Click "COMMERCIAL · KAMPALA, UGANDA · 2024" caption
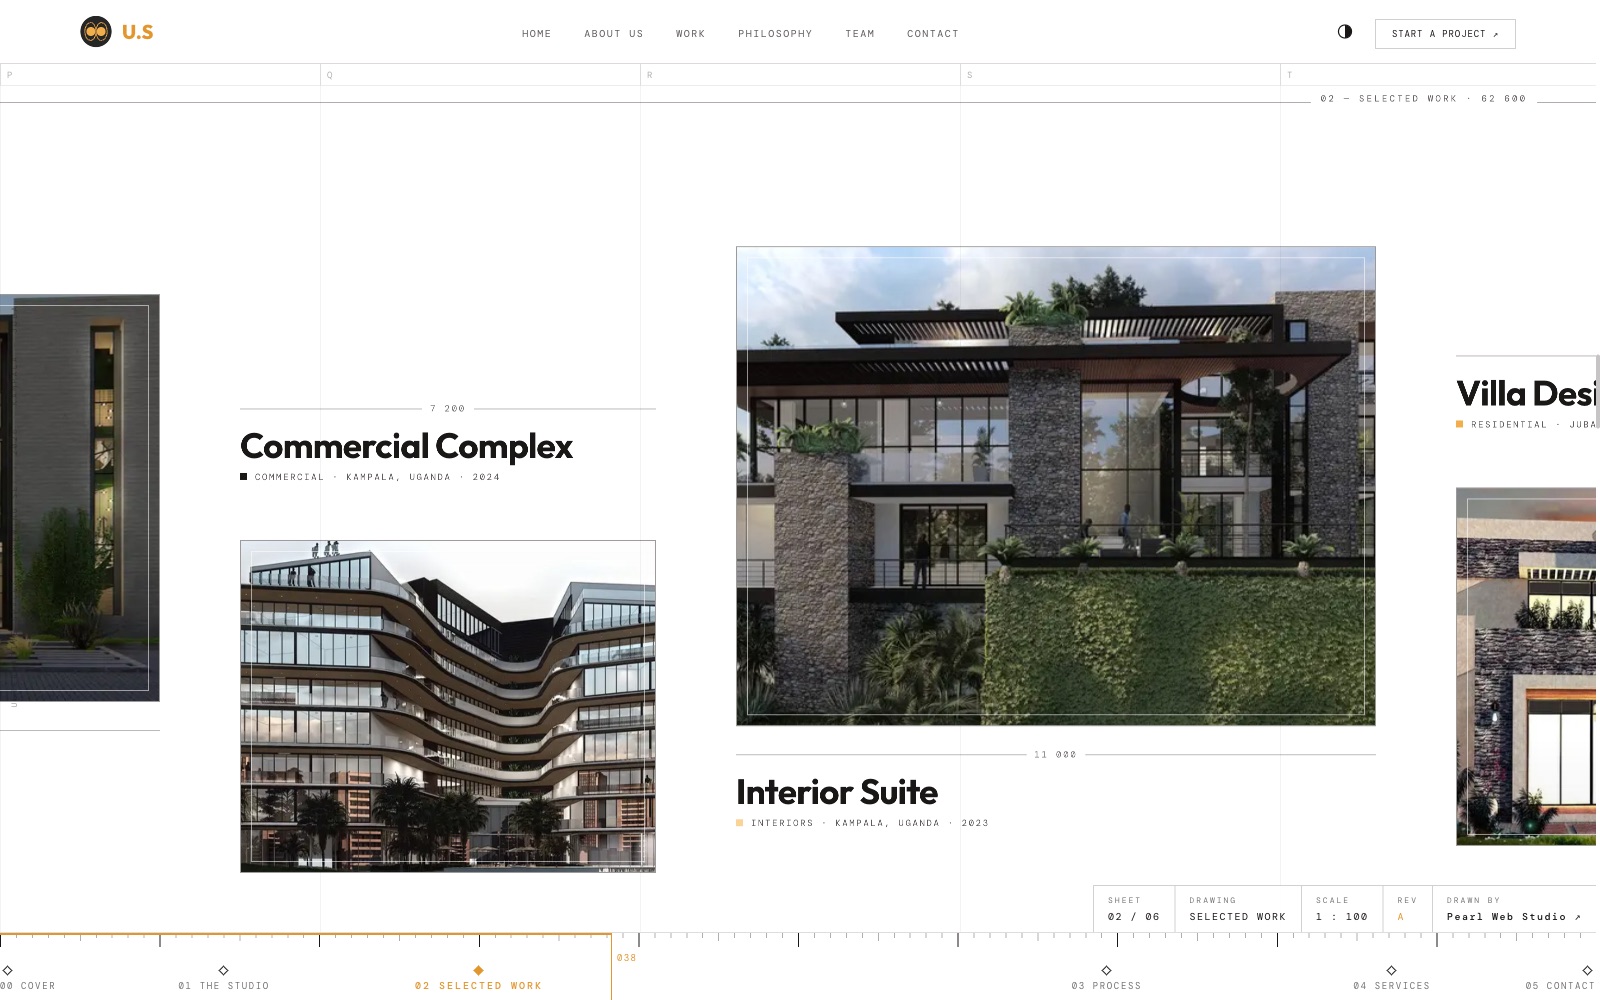Viewport: 1600px width, 1000px height. [x=377, y=477]
